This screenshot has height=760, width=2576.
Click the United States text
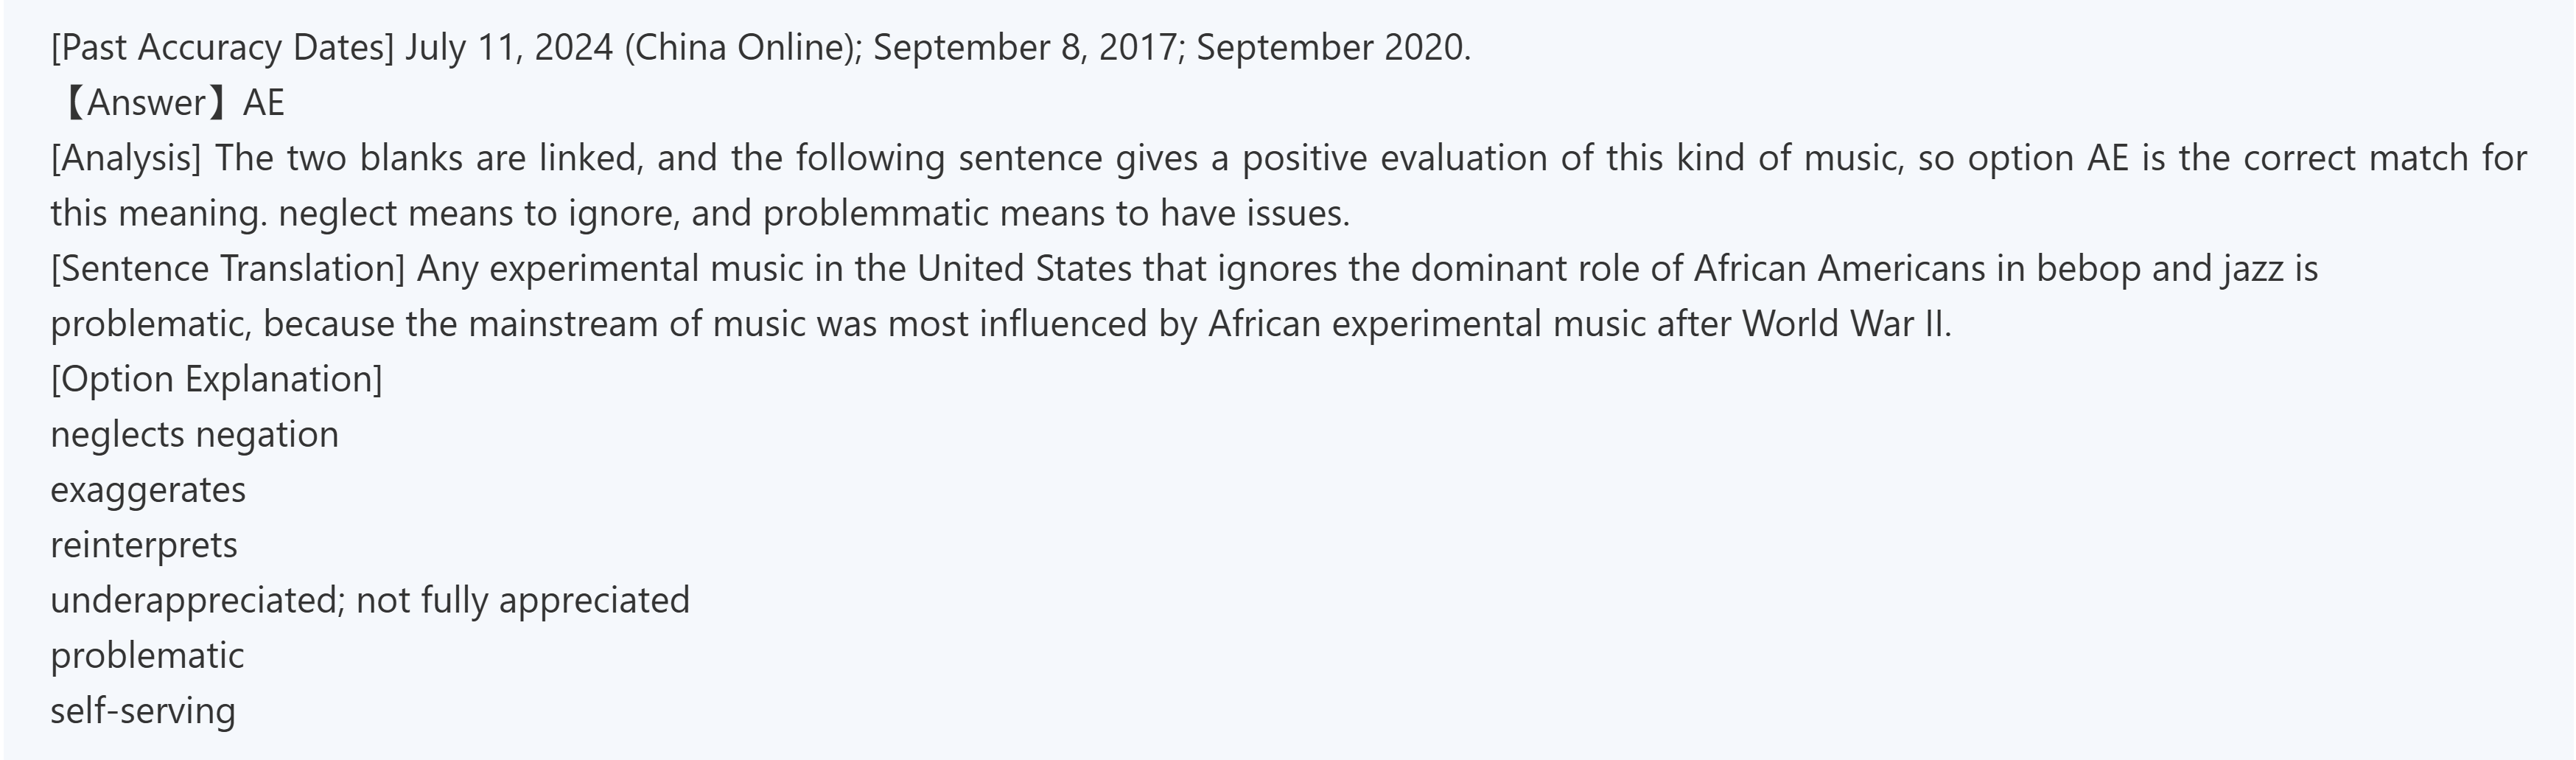point(1024,269)
